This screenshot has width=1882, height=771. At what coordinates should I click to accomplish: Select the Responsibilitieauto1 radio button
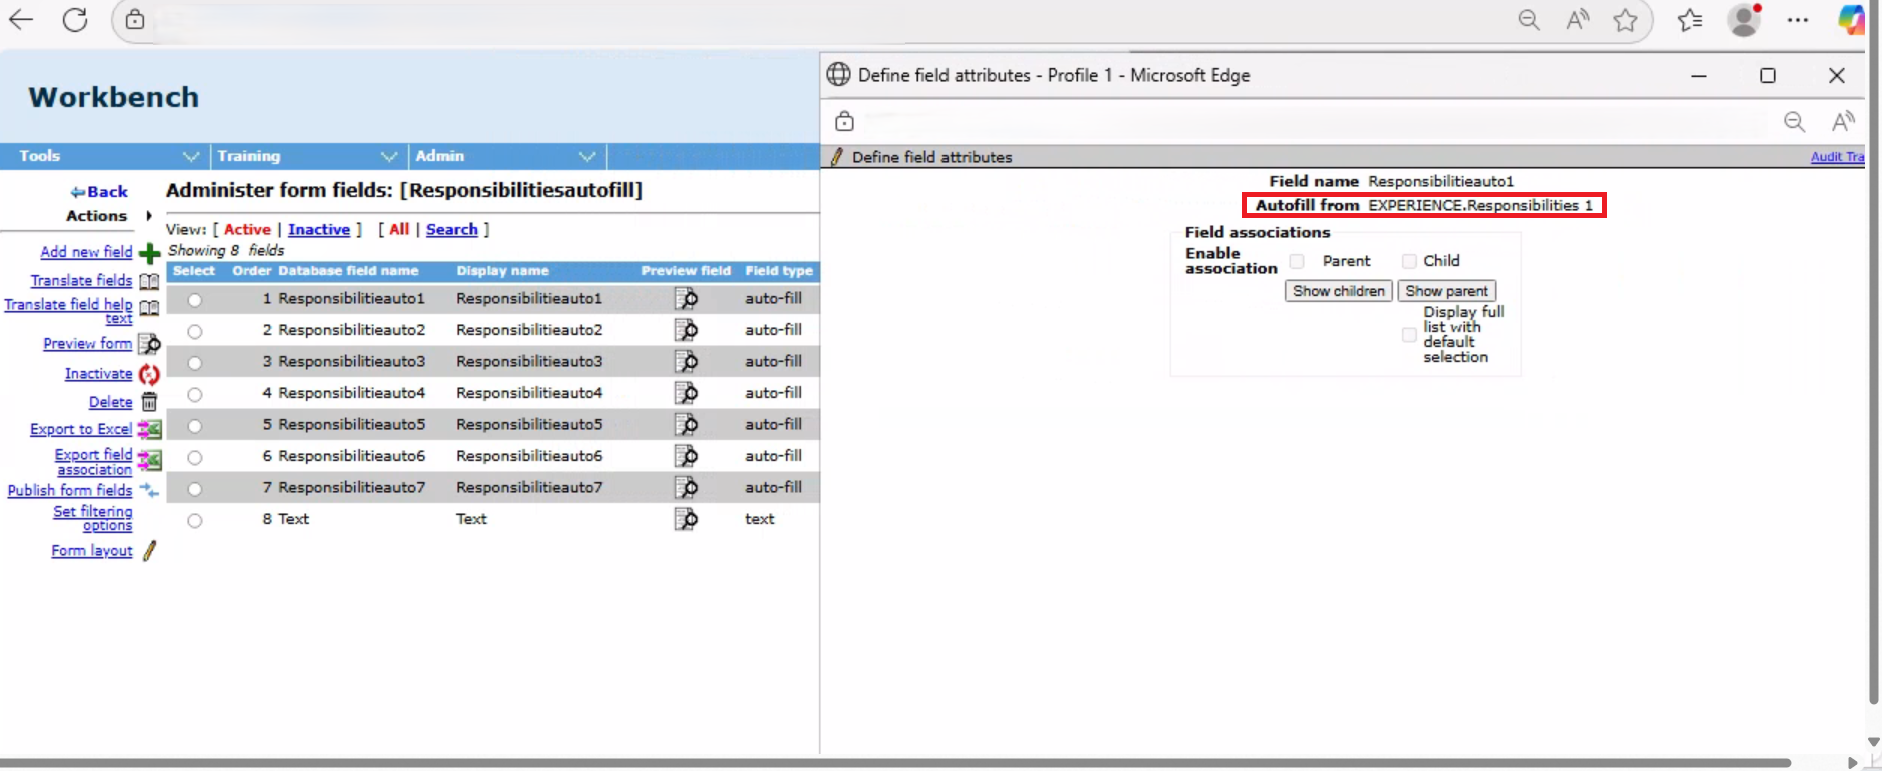point(195,299)
